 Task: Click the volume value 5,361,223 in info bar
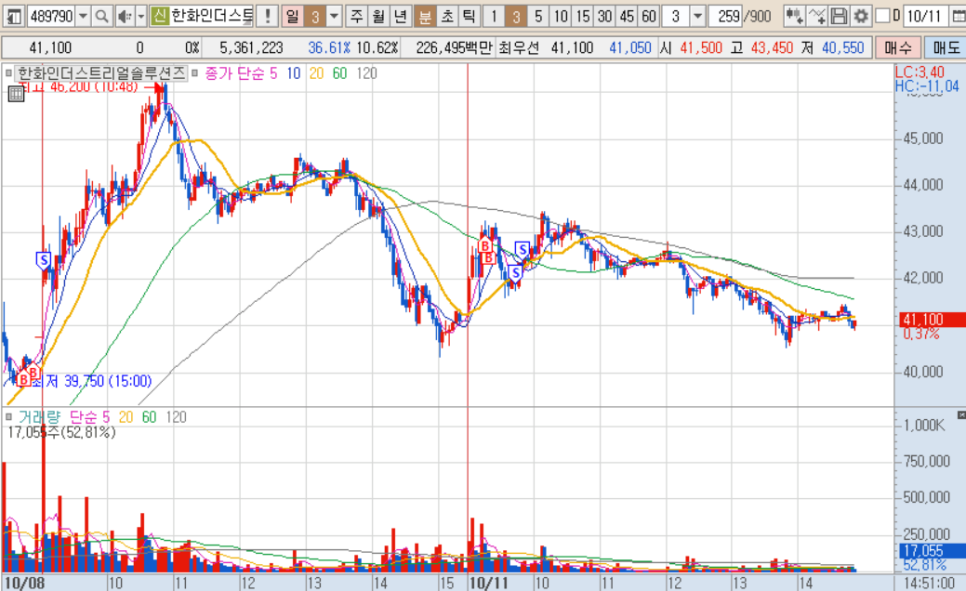point(251,47)
